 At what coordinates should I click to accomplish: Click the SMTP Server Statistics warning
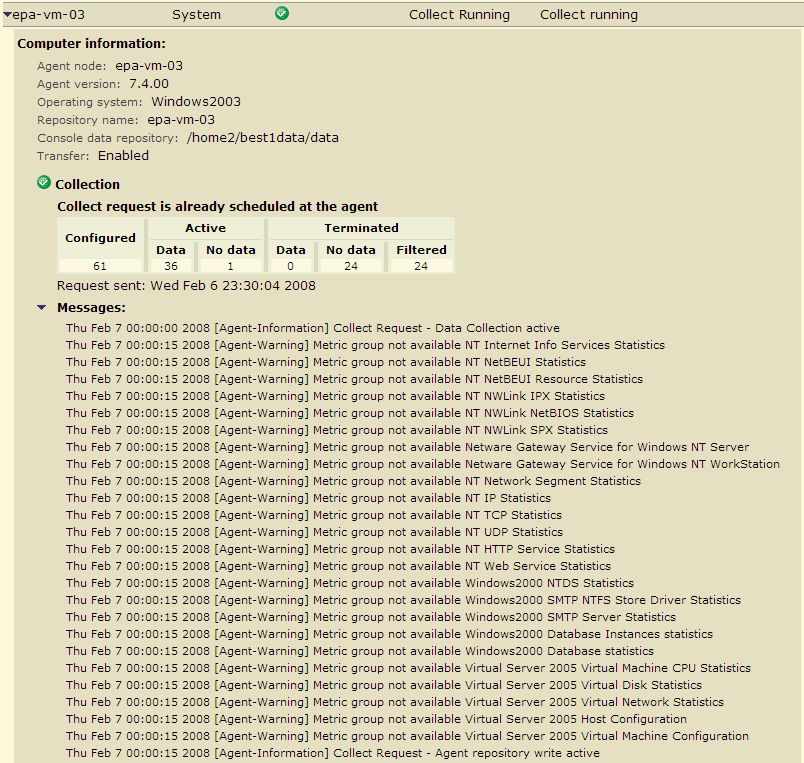[371, 617]
